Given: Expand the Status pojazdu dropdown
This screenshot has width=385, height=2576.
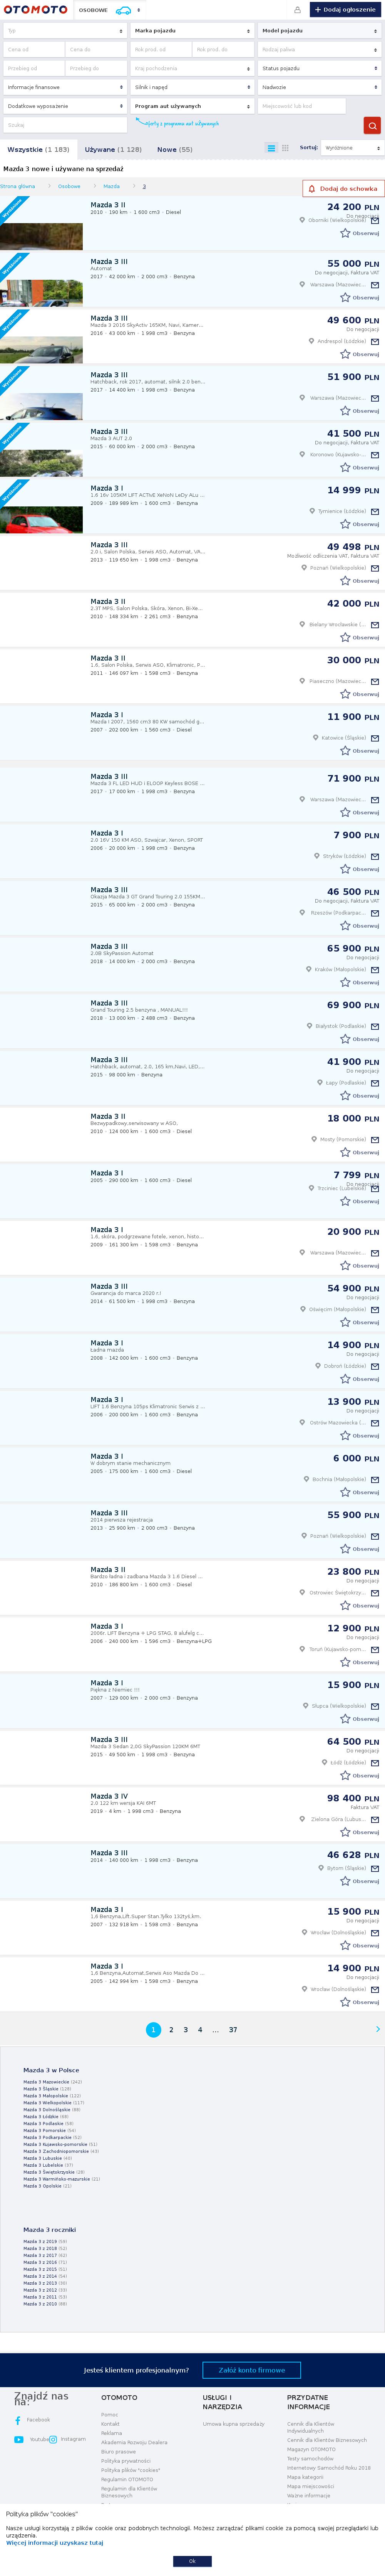Looking at the screenshot, I should [319, 68].
